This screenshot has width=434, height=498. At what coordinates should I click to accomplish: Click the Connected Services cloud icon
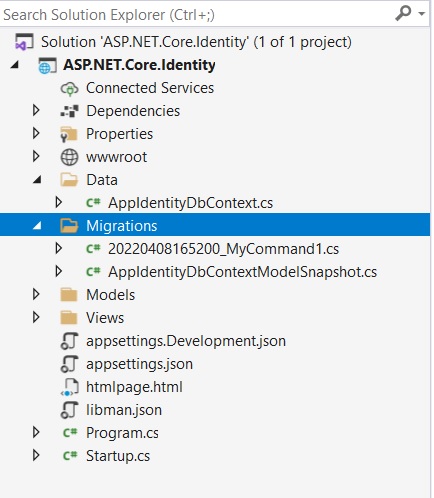[69, 88]
